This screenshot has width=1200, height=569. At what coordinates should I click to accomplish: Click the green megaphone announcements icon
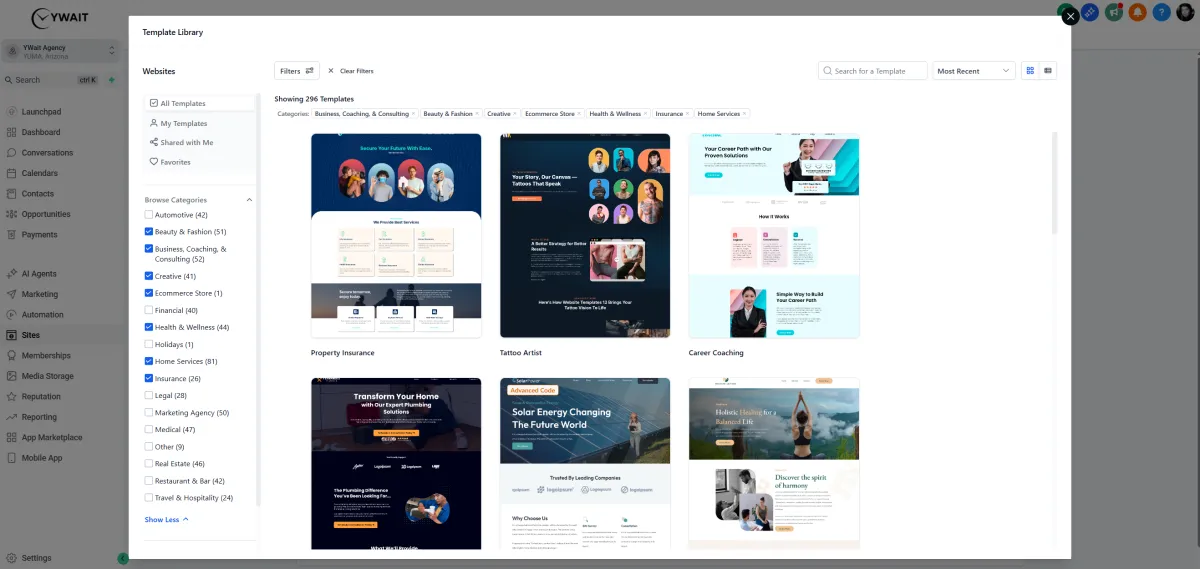pyautogui.click(x=1113, y=12)
